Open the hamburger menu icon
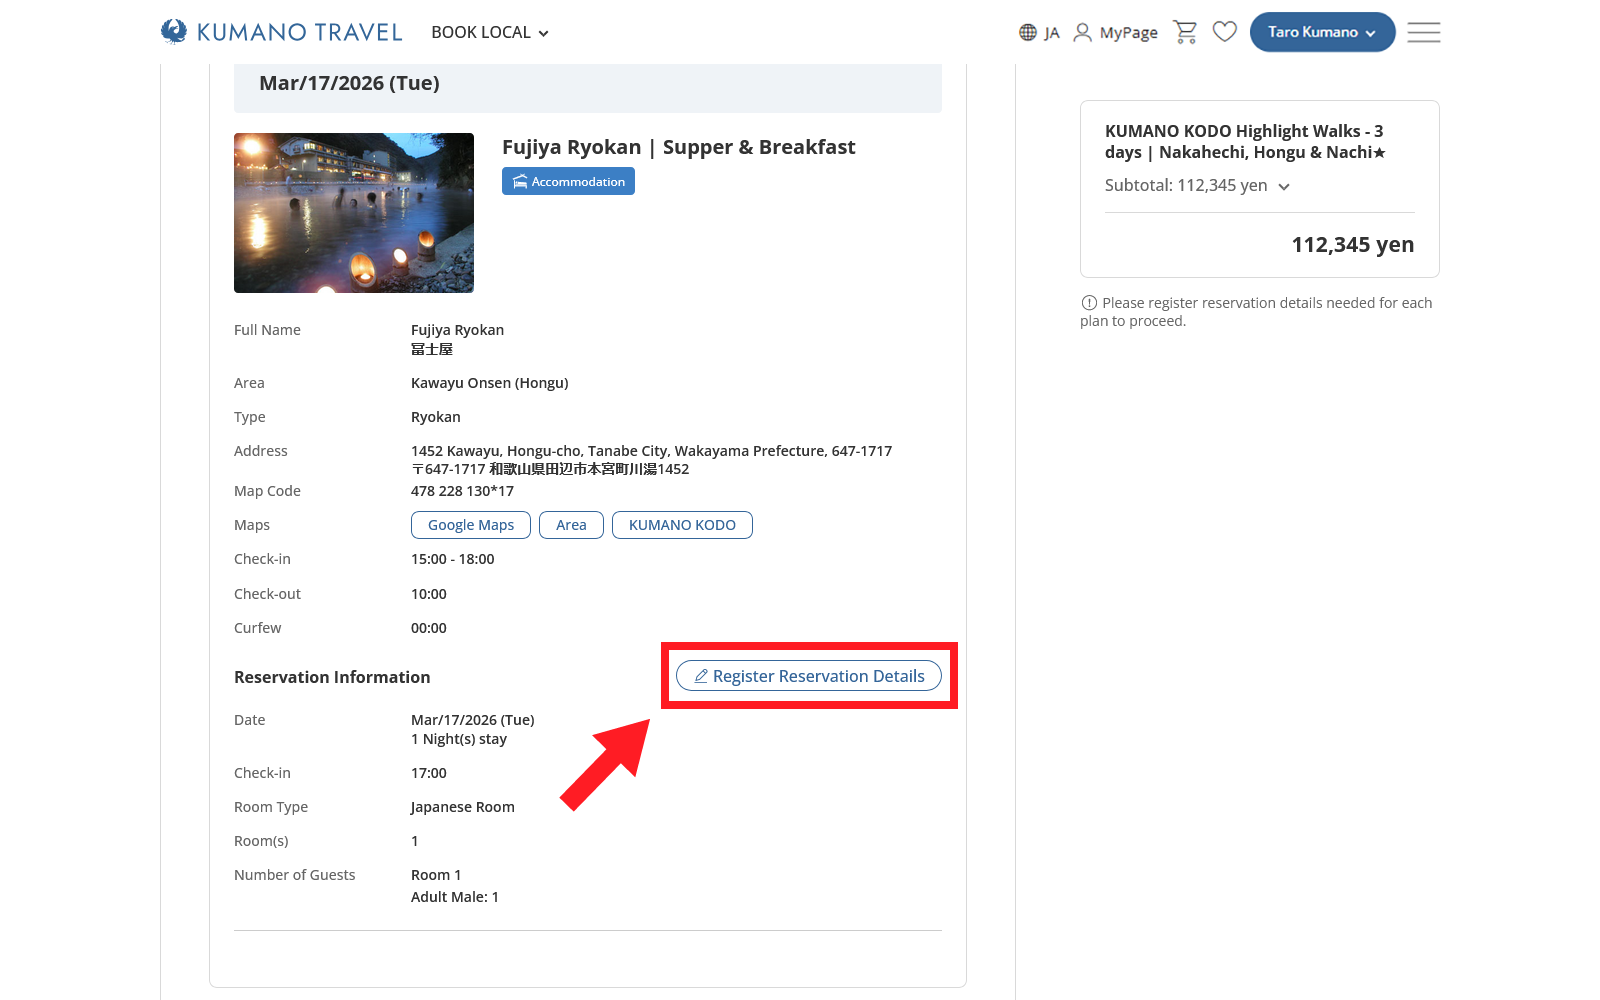Screen dimensions: 1600x1000 [1423, 32]
